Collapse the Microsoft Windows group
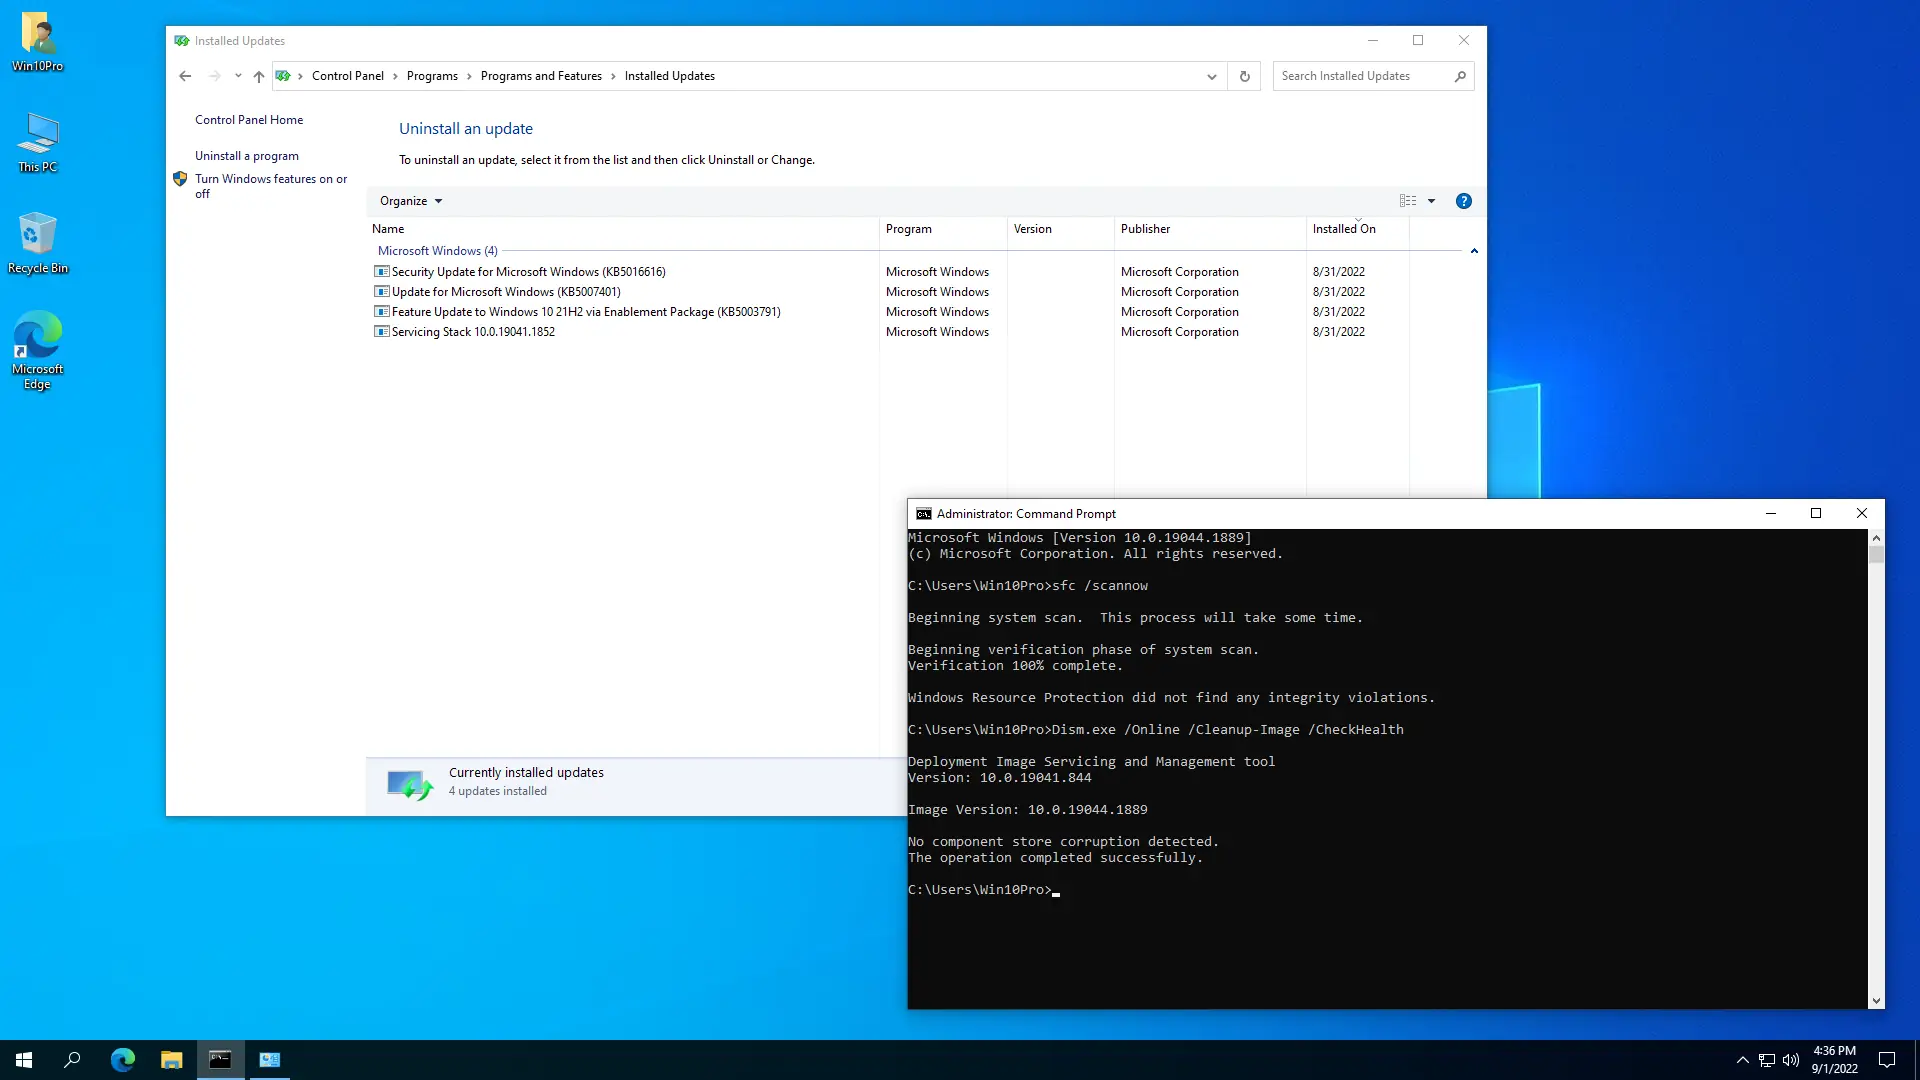 click(1474, 251)
